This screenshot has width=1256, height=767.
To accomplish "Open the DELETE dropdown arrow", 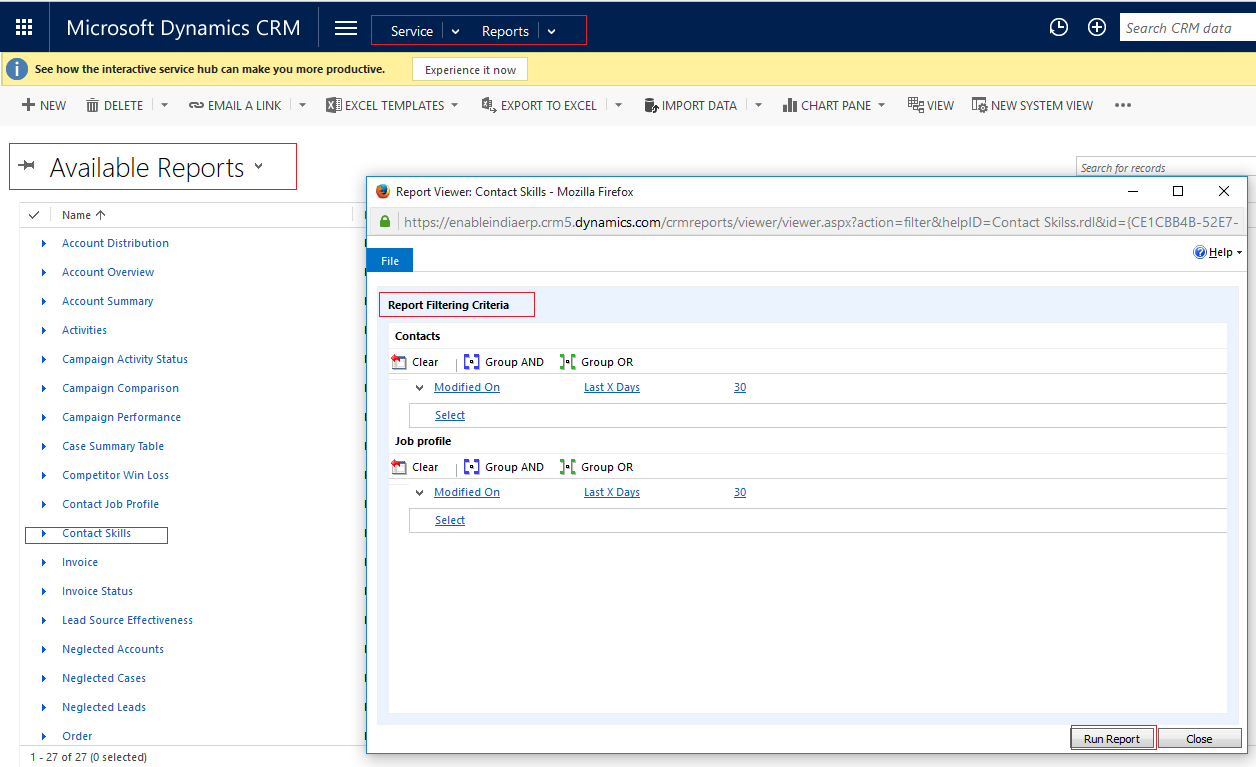I will (164, 105).
